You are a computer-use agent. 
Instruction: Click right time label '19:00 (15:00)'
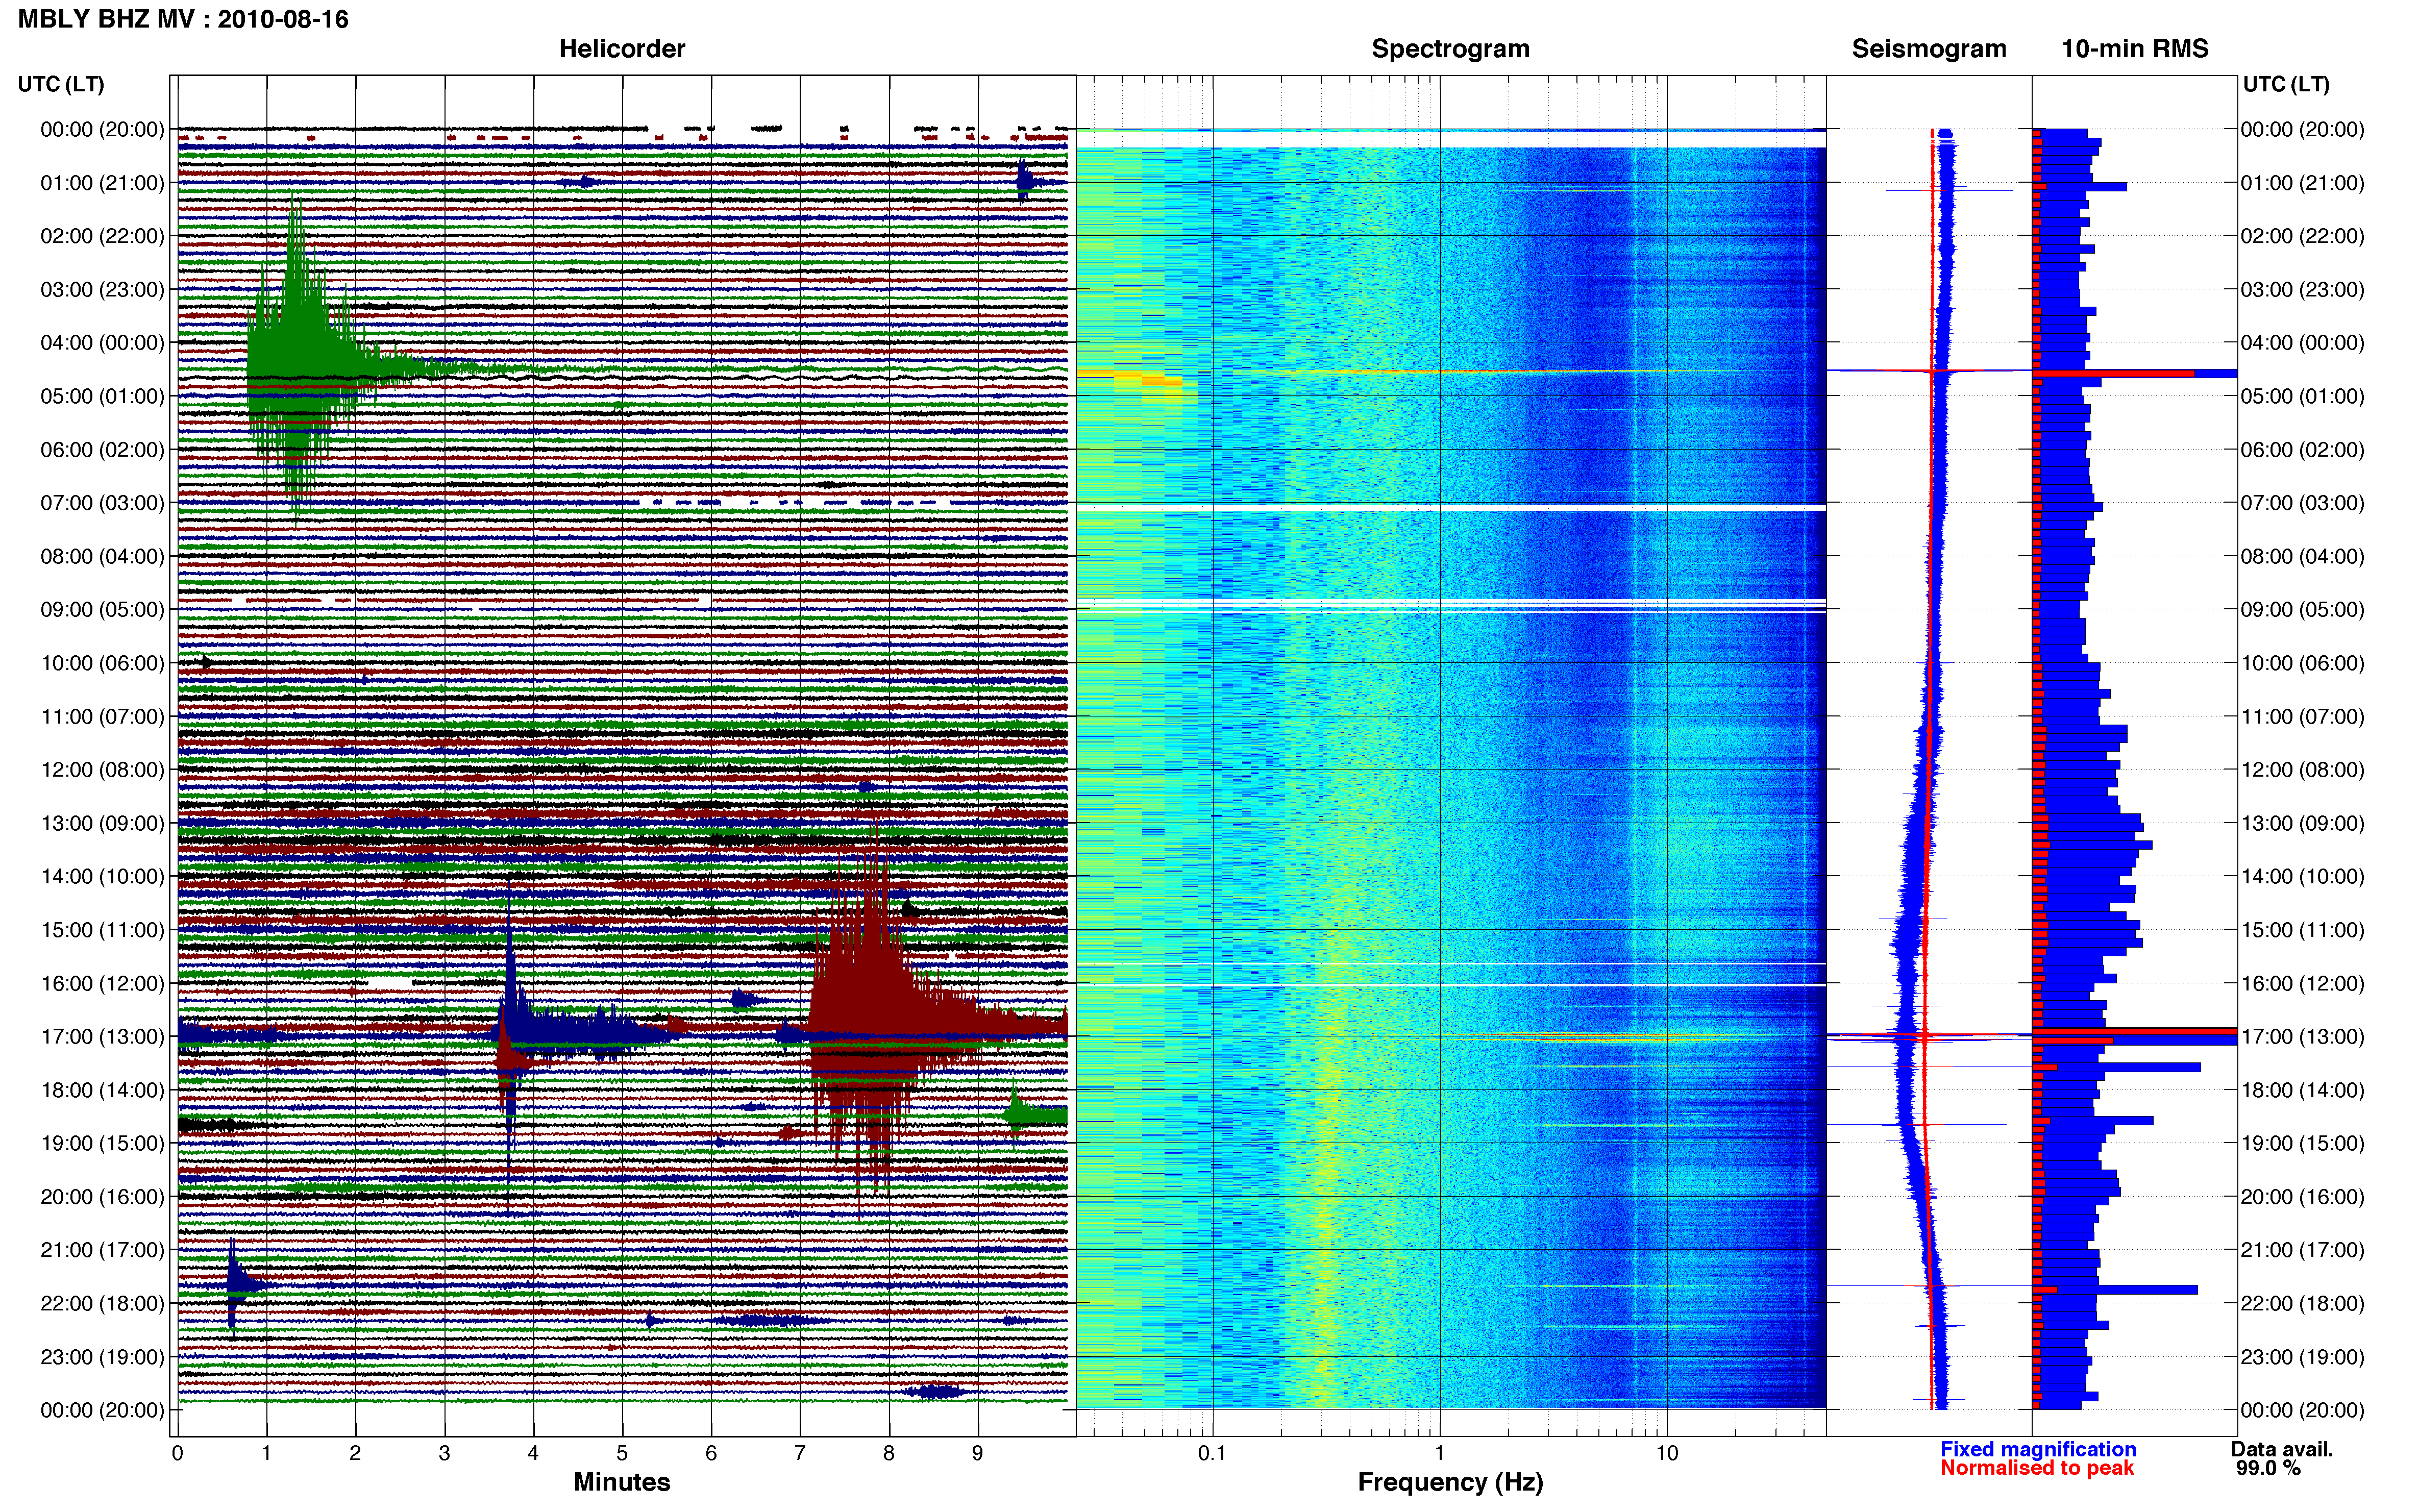(2302, 1143)
